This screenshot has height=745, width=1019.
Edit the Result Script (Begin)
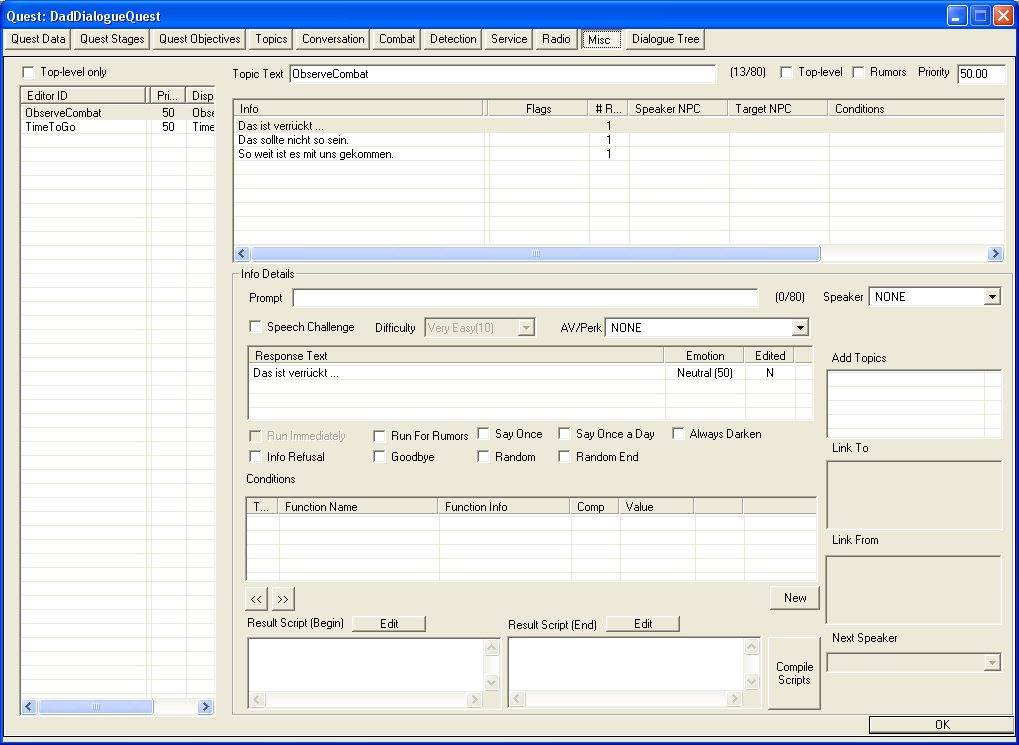pyautogui.click(x=389, y=624)
